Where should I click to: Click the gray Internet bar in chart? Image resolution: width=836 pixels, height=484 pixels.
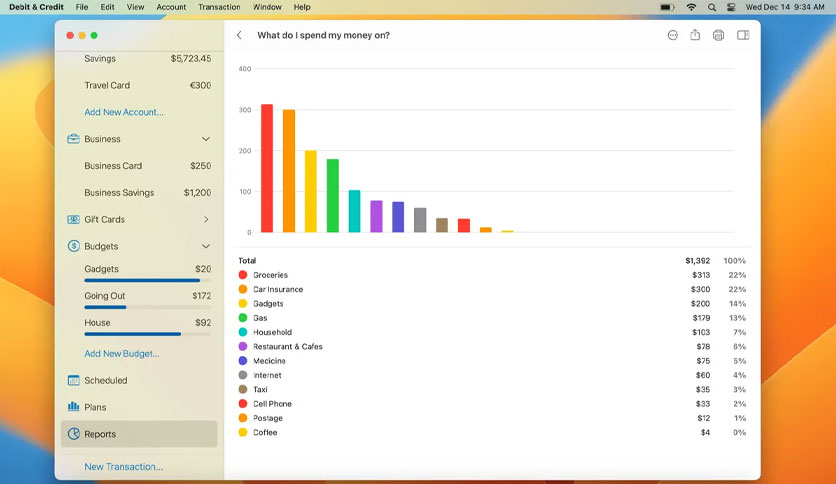(420, 220)
